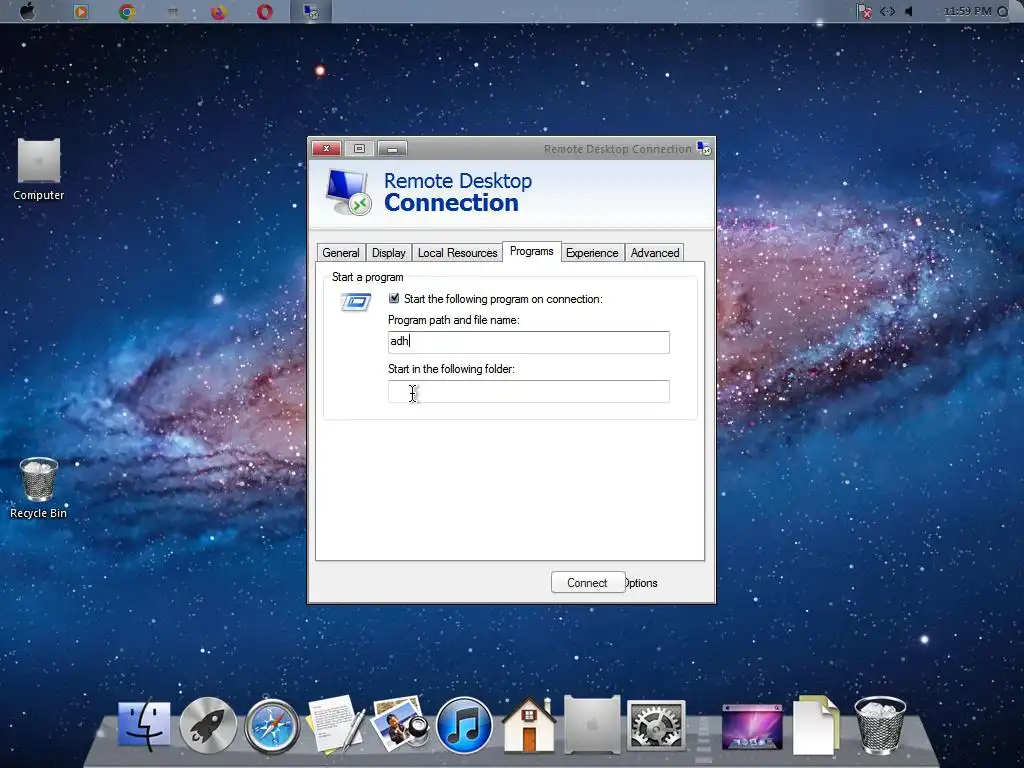Switch to the Local Resources tab

point(457,253)
